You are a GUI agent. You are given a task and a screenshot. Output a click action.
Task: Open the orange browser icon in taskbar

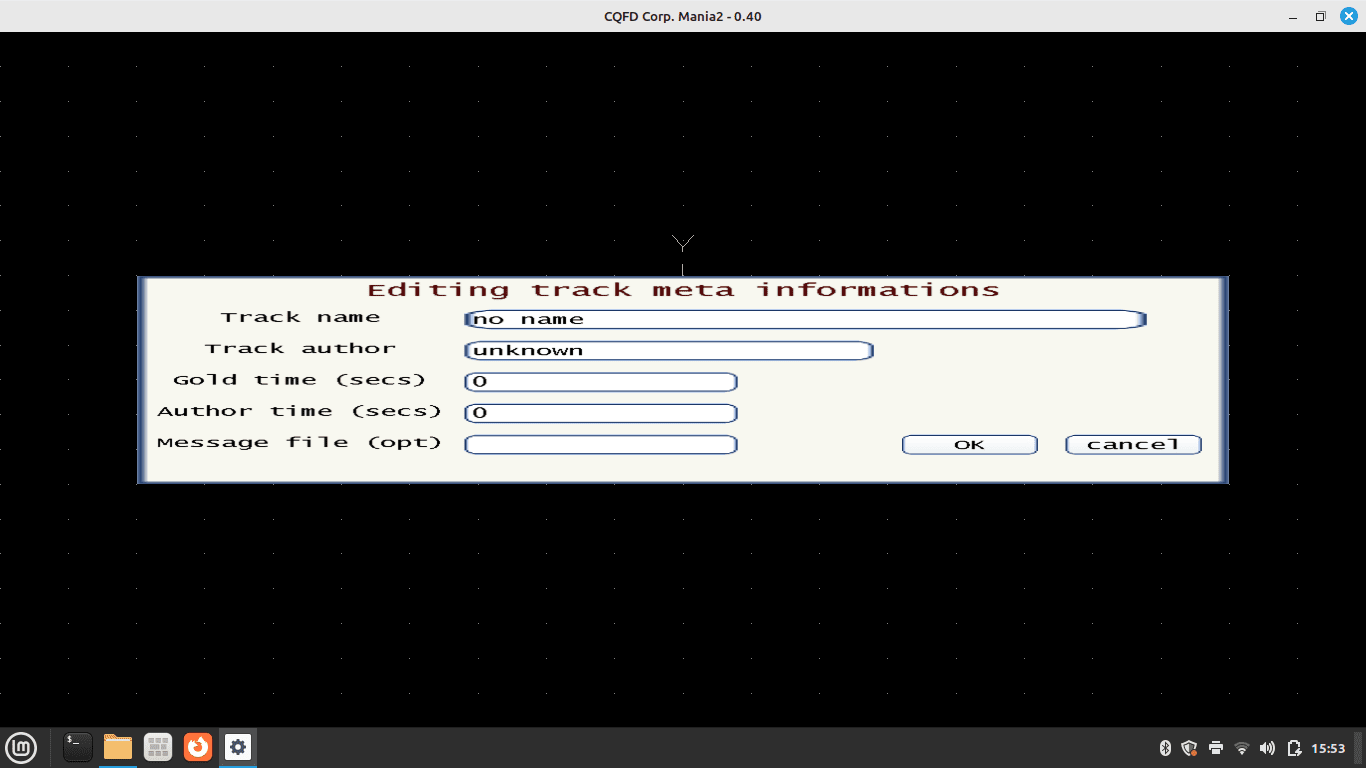pyautogui.click(x=198, y=747)
